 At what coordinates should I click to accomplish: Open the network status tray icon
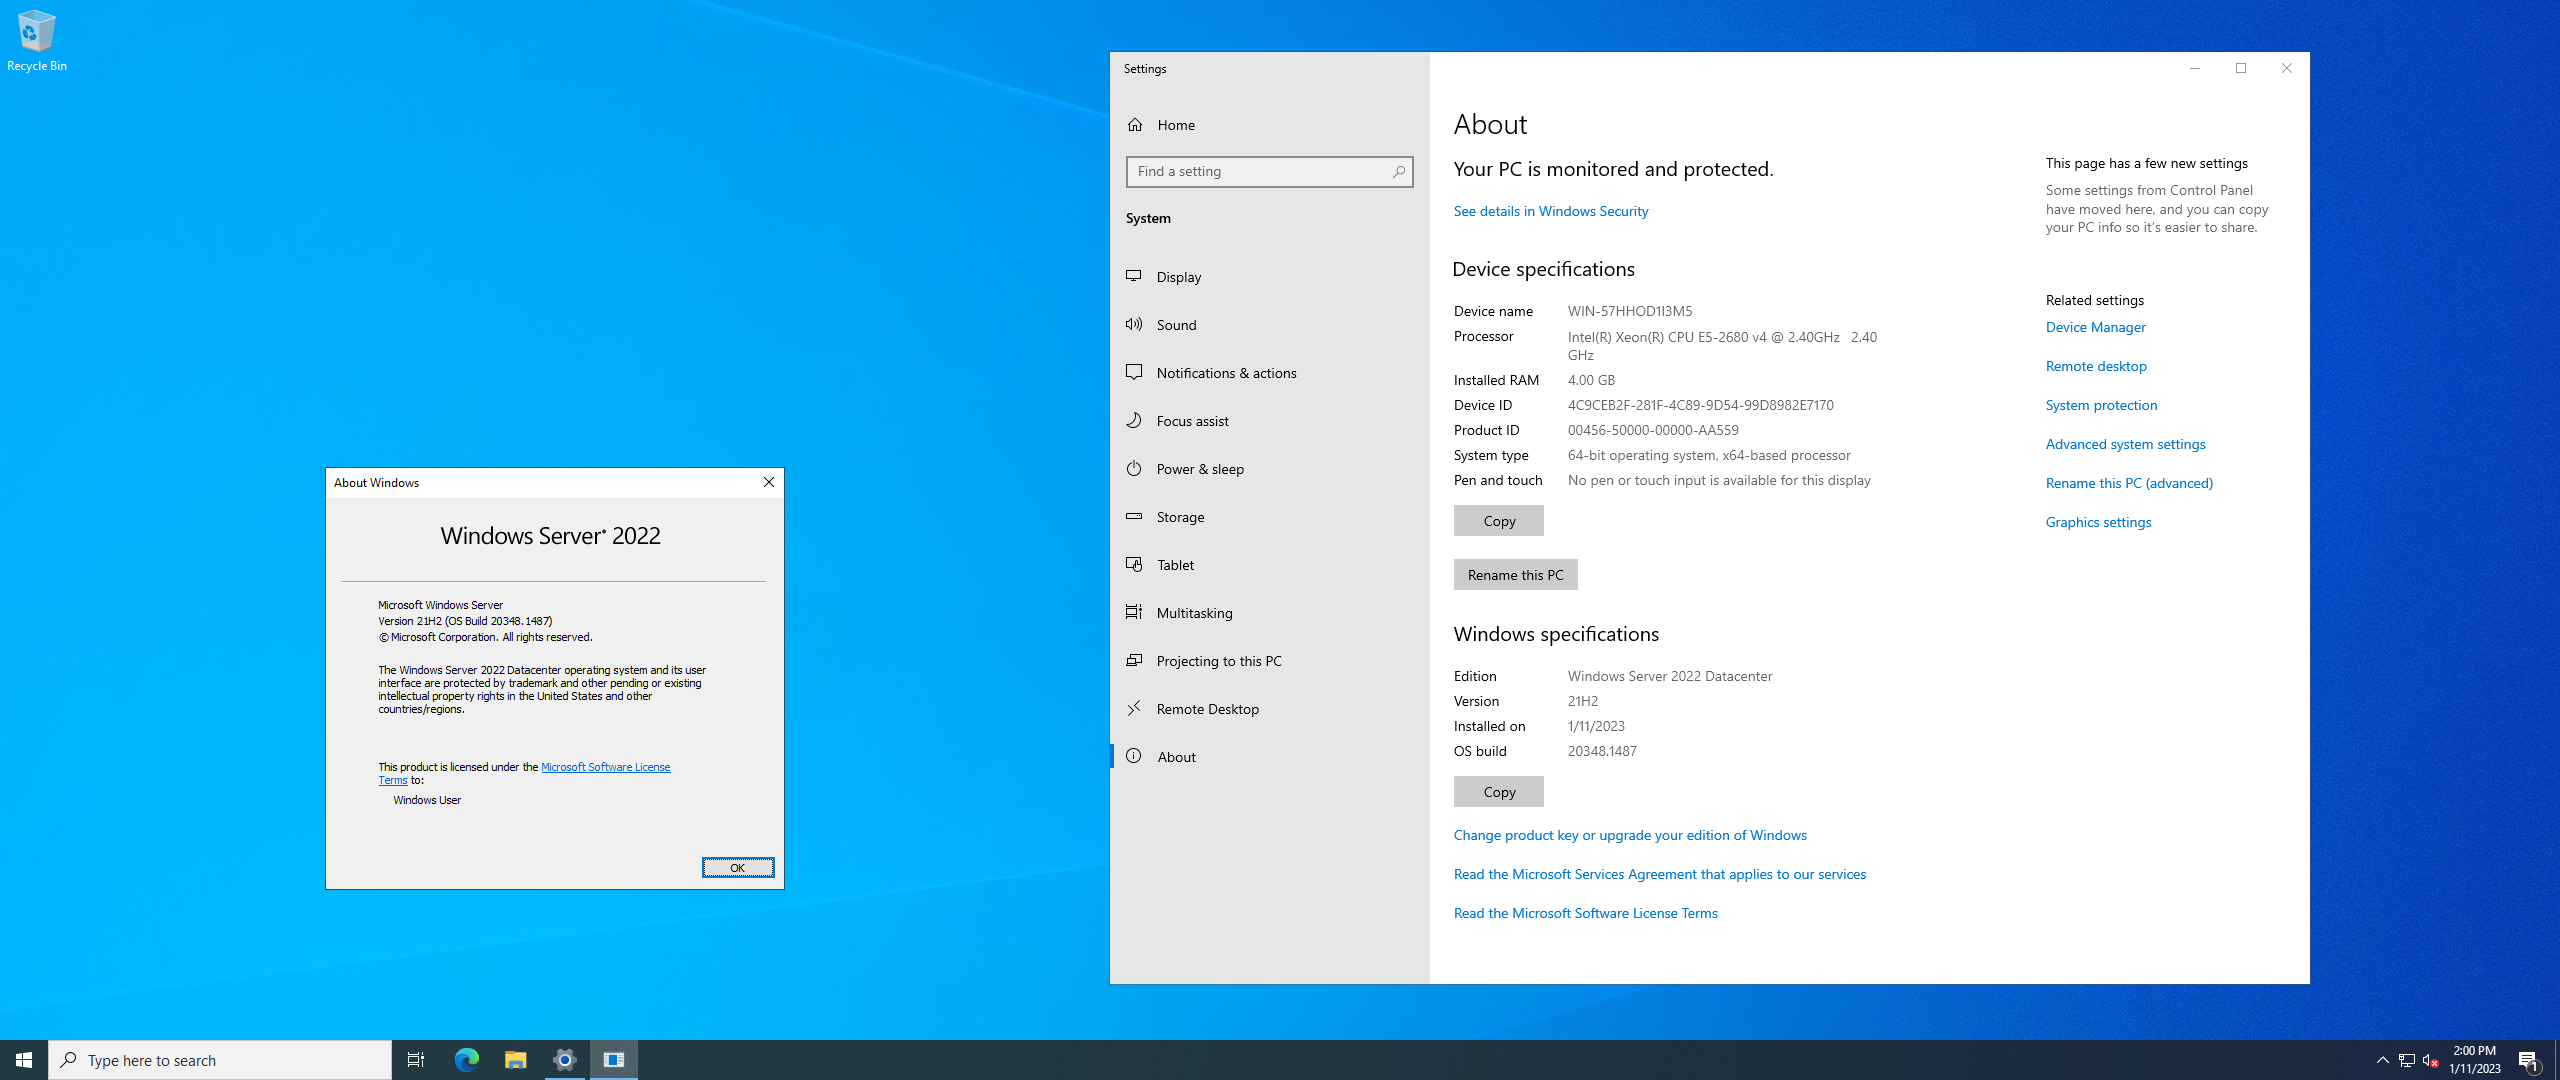coord(2407,1060)
